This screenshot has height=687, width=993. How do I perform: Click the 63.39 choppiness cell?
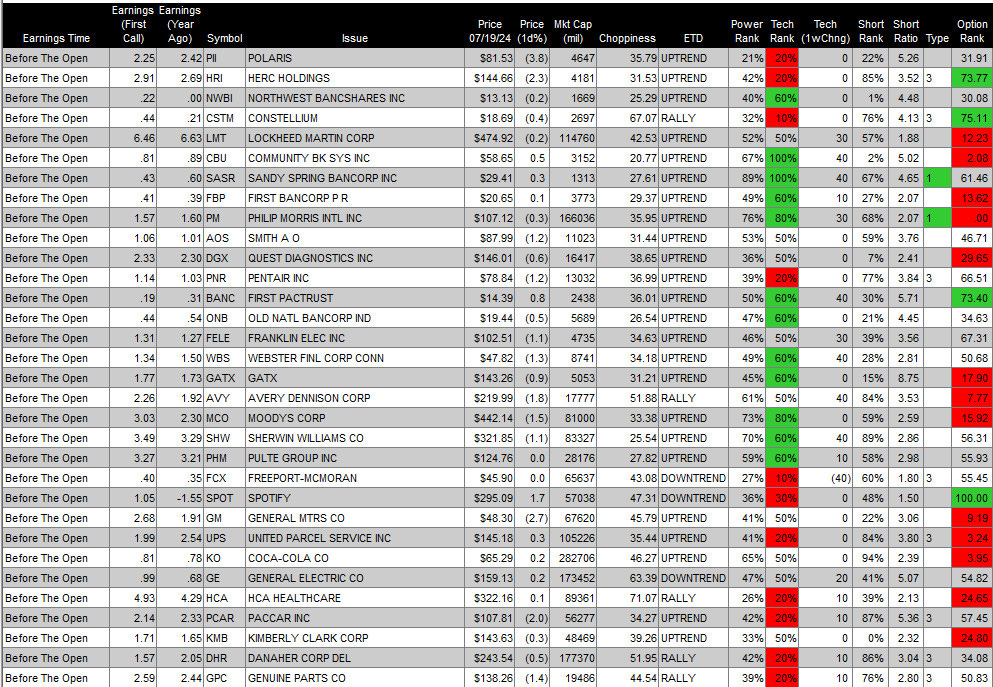click(x=627, y=579)
